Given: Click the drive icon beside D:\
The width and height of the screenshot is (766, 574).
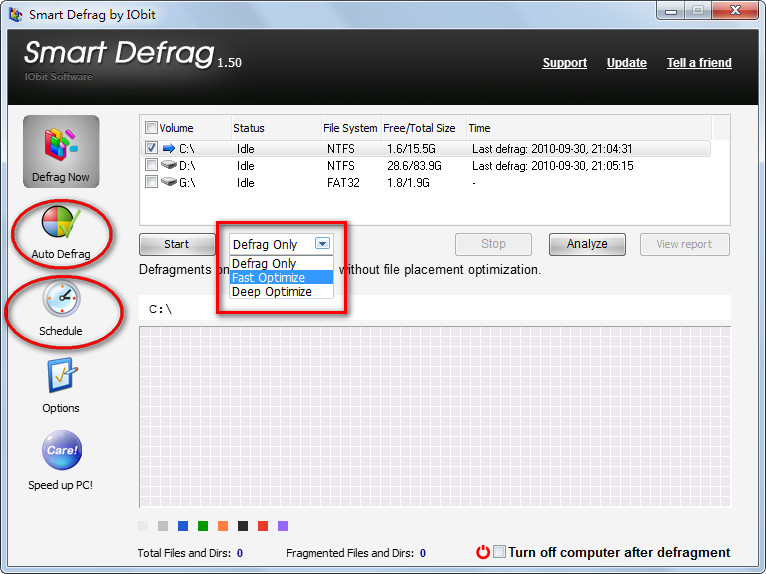Looking at the screenshot, I should pos(169,165).
